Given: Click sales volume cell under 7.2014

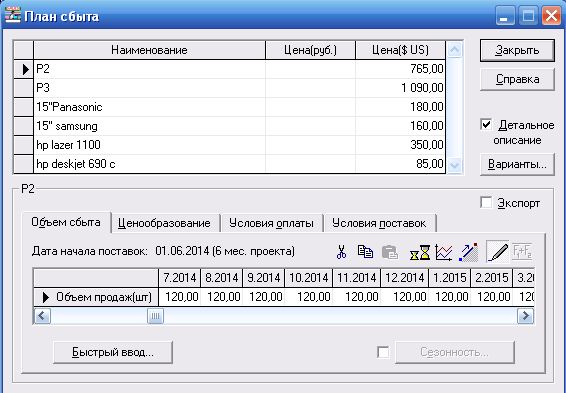Looking at the screenshot, I should (x=179, y=297).
